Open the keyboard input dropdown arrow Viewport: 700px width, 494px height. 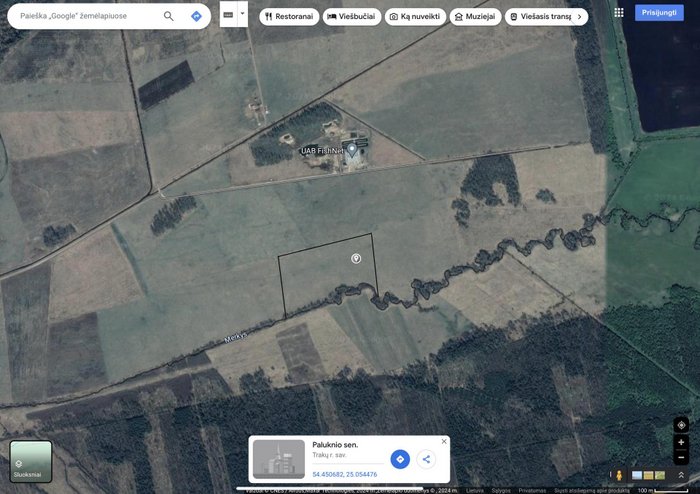point(242,14)
